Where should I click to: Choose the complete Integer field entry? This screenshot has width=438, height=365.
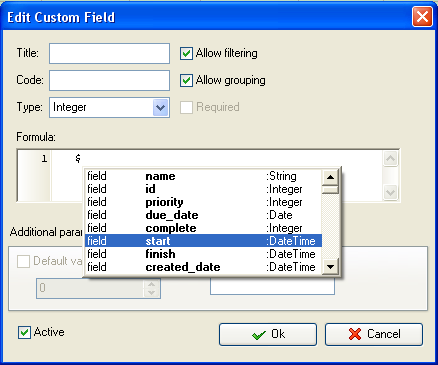[203, 228]
